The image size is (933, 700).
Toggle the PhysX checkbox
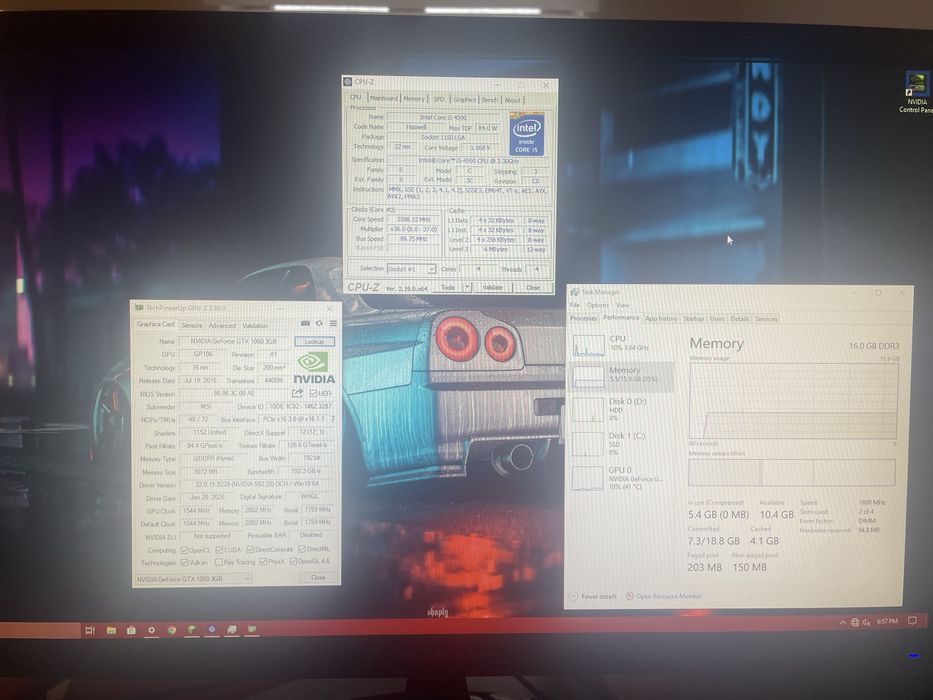[263, 561]
